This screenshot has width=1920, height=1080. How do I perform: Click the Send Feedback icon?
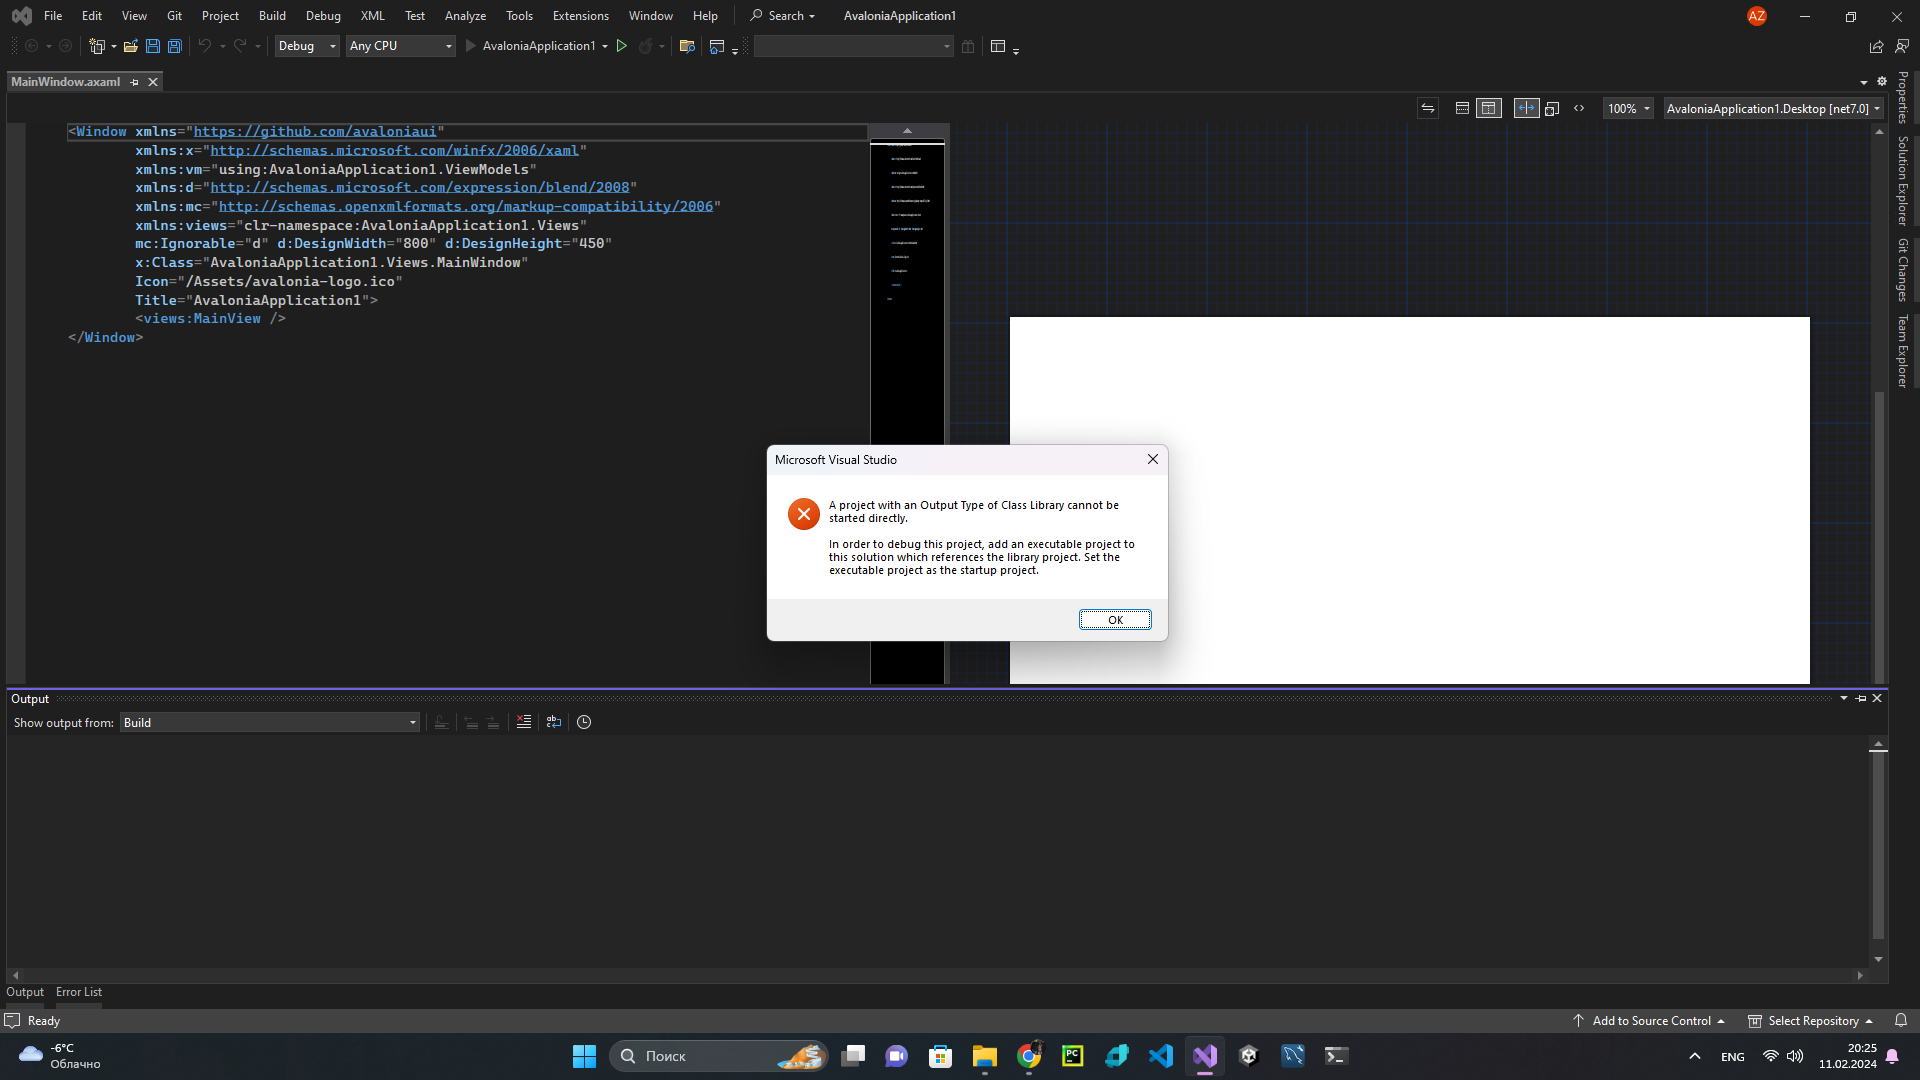(1902, 46)
